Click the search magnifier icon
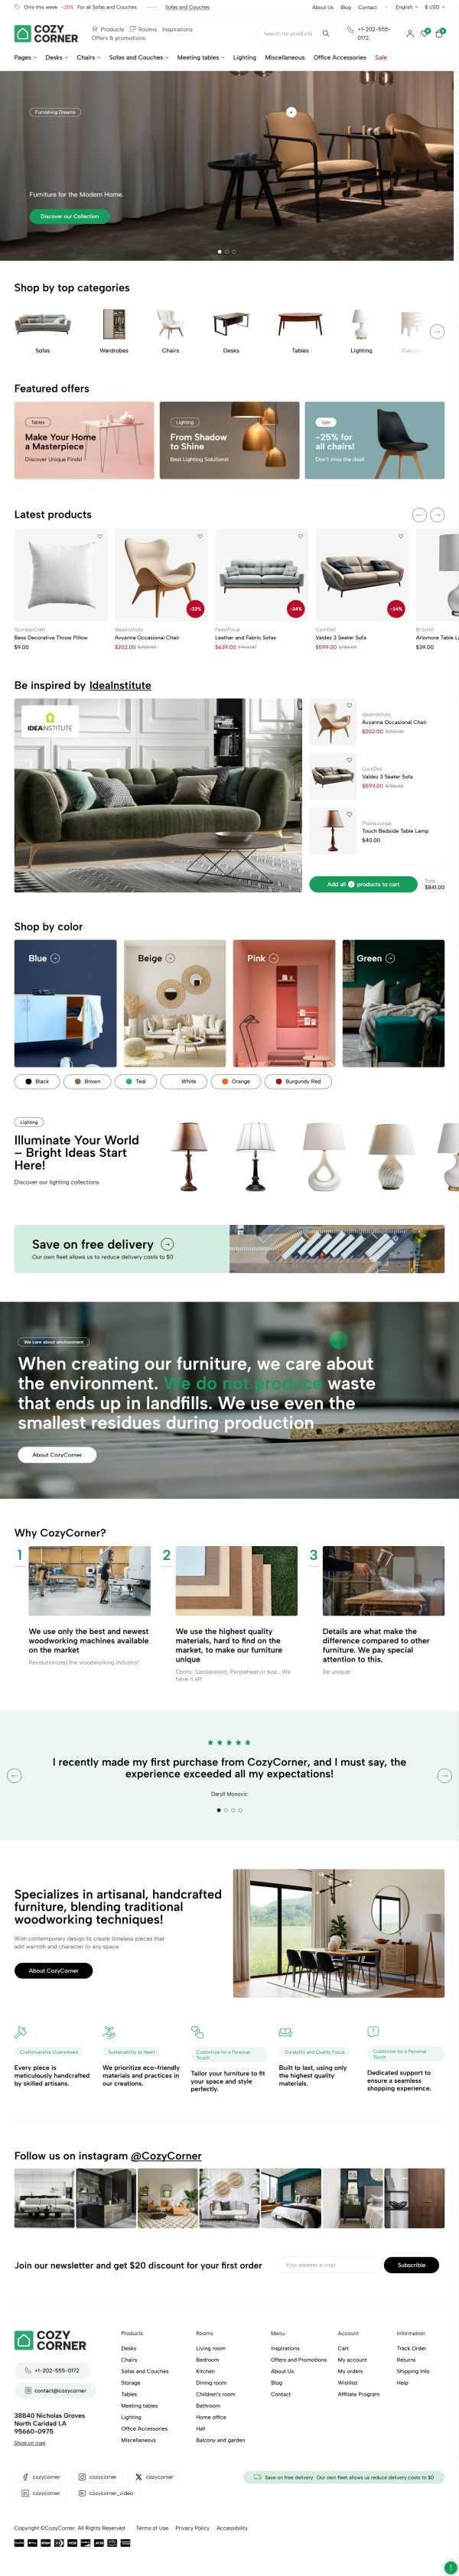Viewport: 459px width, 2576px height. 325,33
